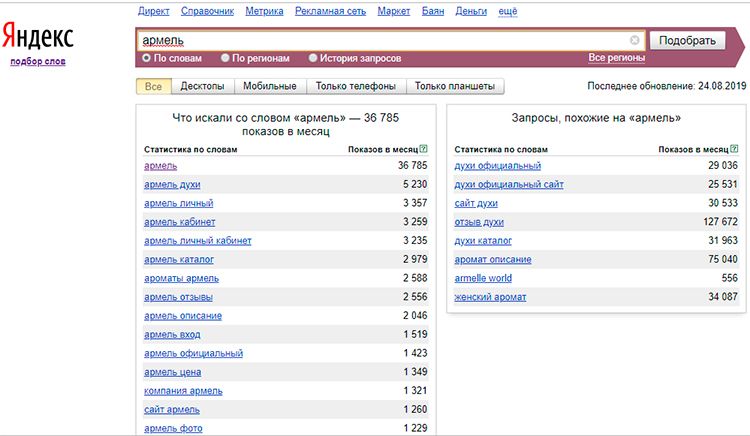Open the 'Метрика' link in top menu

pos(265,11)
